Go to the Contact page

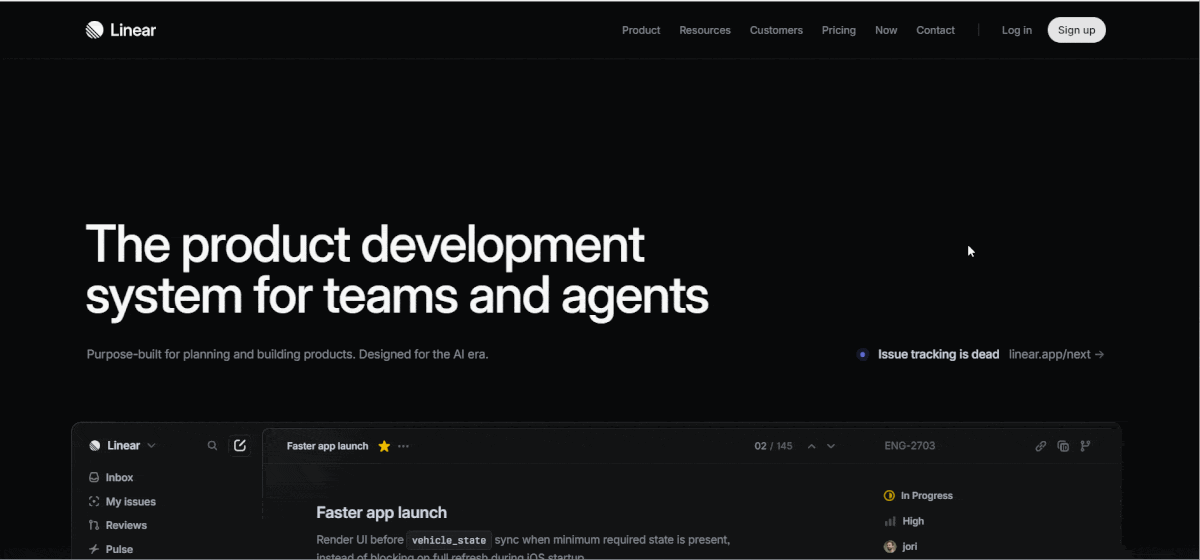tap(935, 30)
